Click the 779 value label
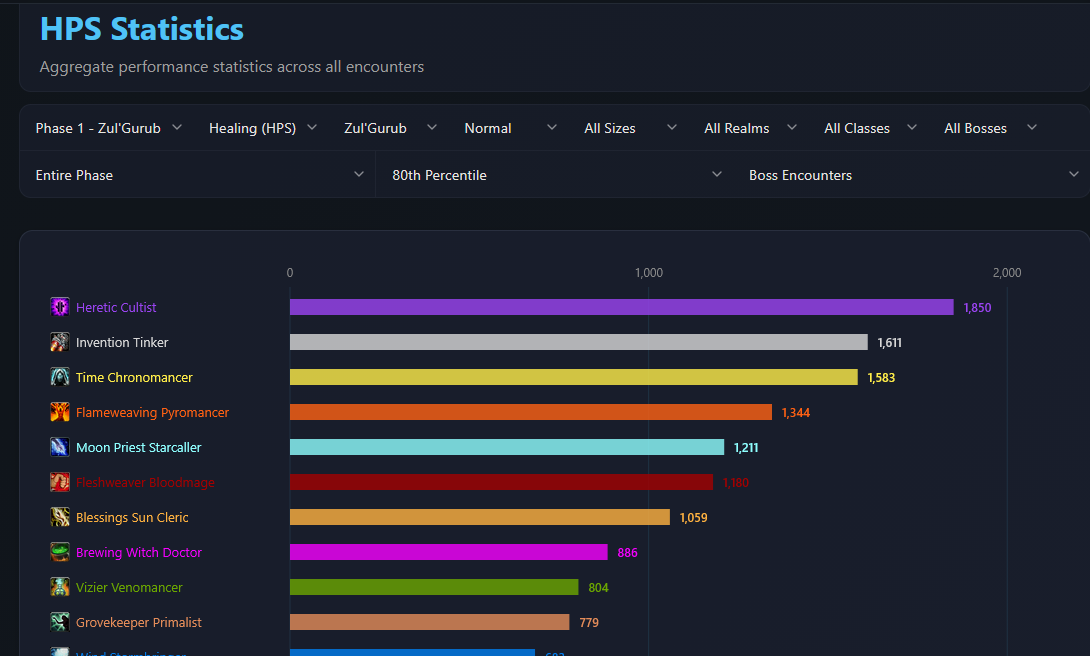The image size is (1090, 656). pos(589,623)
